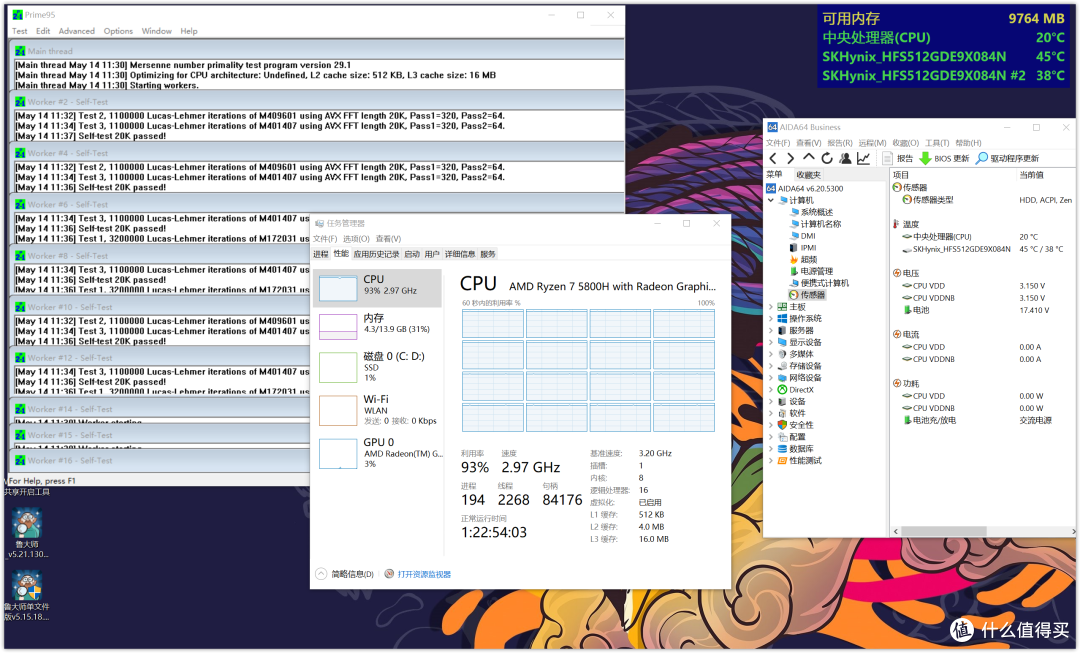Image resolution: width=1080 pixels, height=653 pixels.
Task: Expand the 性能测试 tree node
Action: [771, 461]
